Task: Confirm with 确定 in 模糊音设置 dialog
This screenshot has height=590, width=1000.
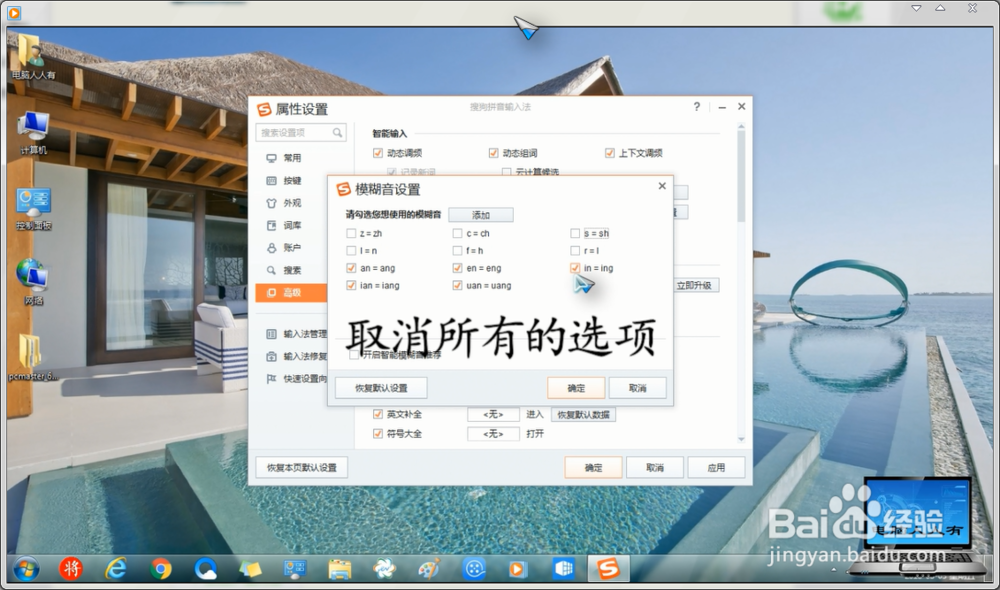Action: pos(576,388)
